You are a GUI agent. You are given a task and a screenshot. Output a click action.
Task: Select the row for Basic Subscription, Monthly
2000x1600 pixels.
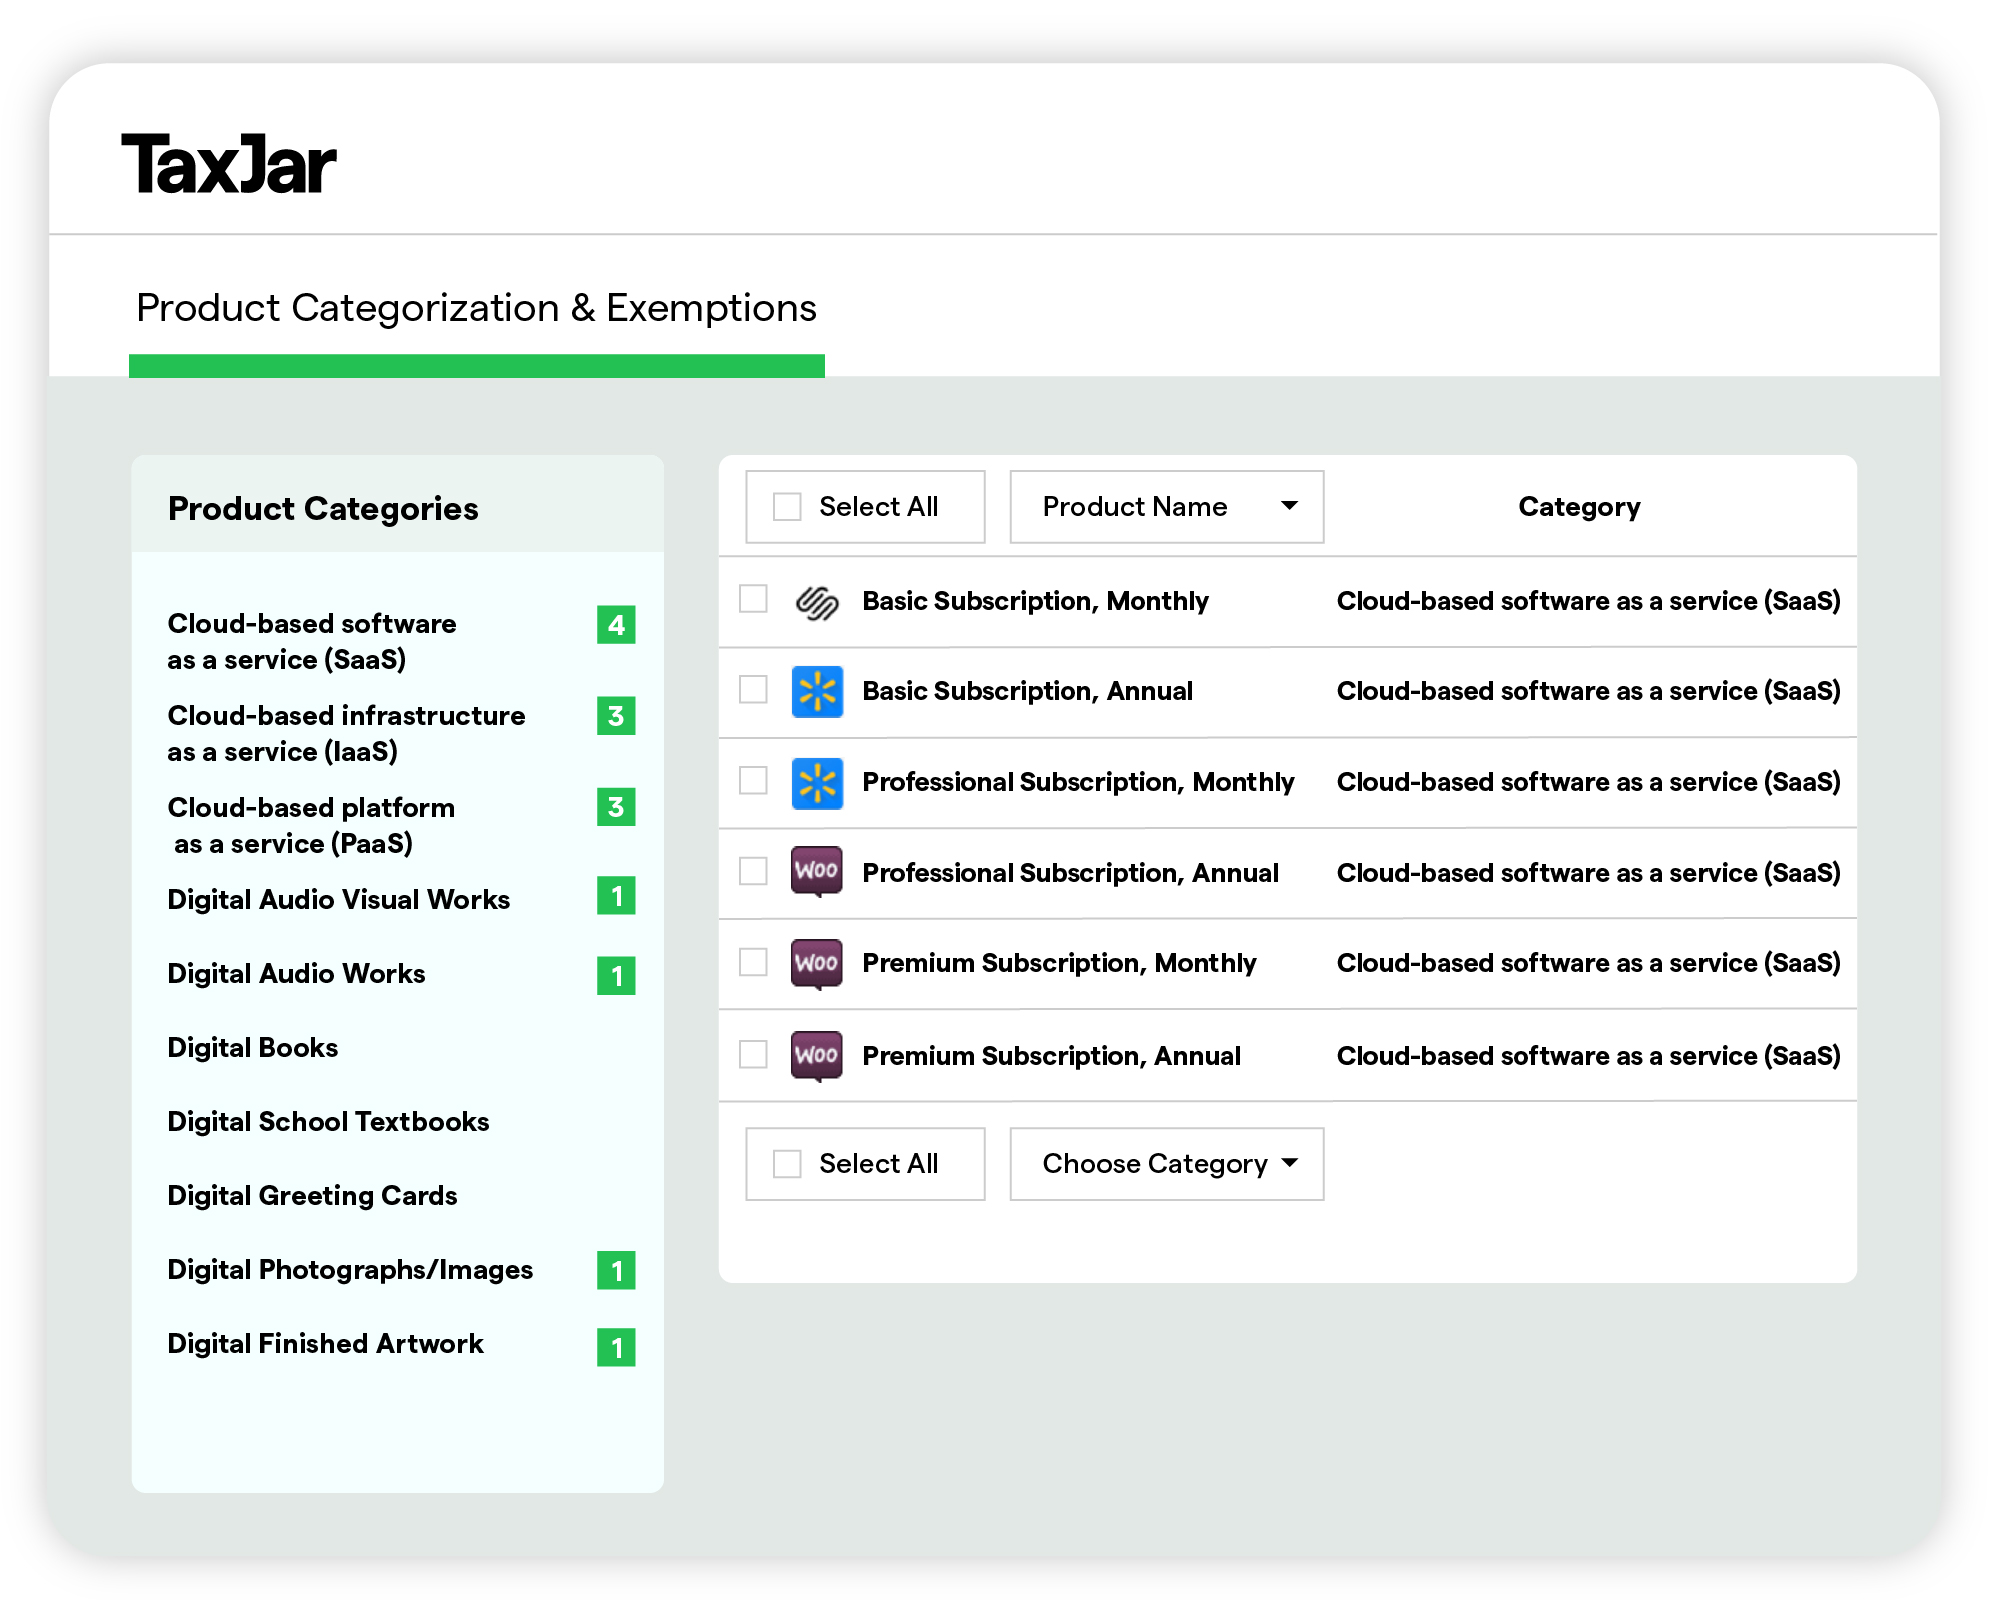click(x=1035, y=601)
